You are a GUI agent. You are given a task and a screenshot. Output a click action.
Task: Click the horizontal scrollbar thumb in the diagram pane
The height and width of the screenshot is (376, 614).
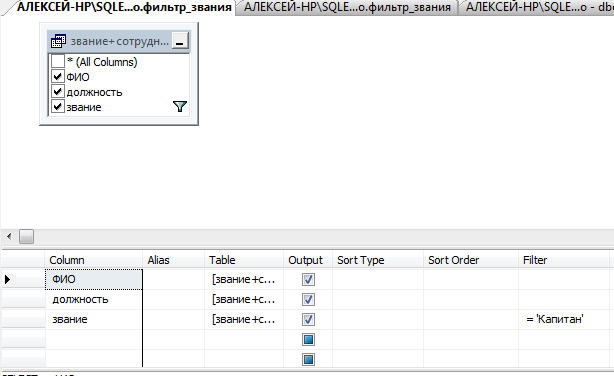27,236
